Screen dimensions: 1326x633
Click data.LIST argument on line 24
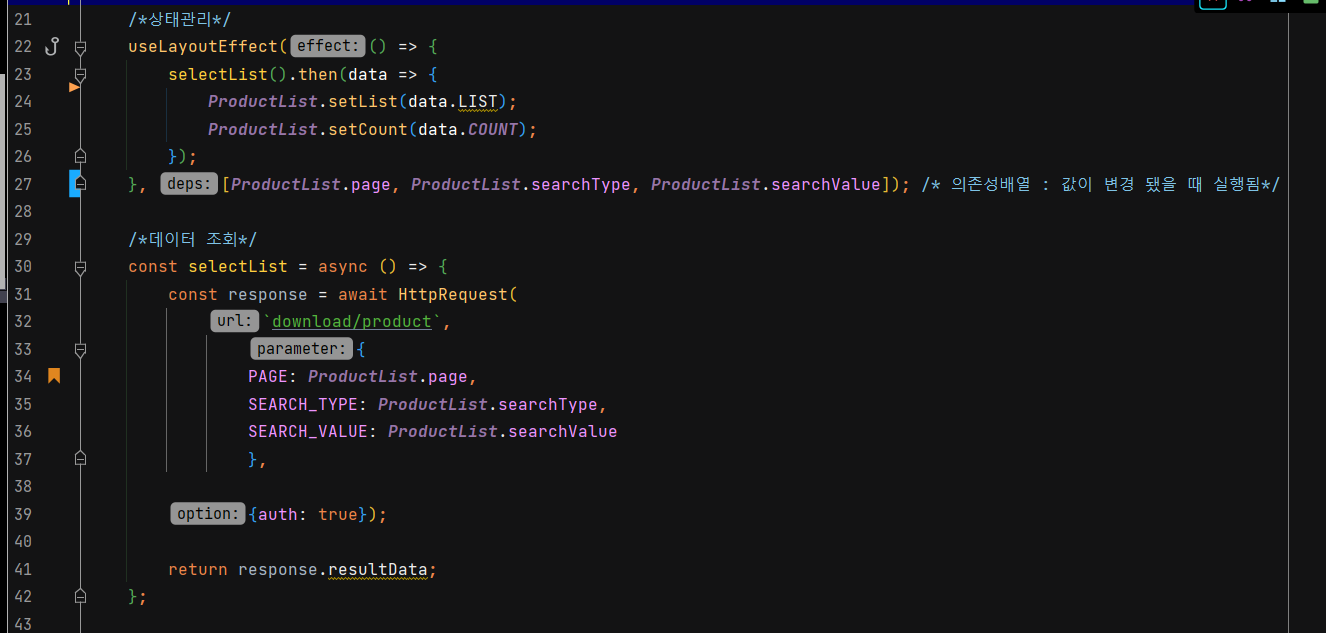point(452,101)
